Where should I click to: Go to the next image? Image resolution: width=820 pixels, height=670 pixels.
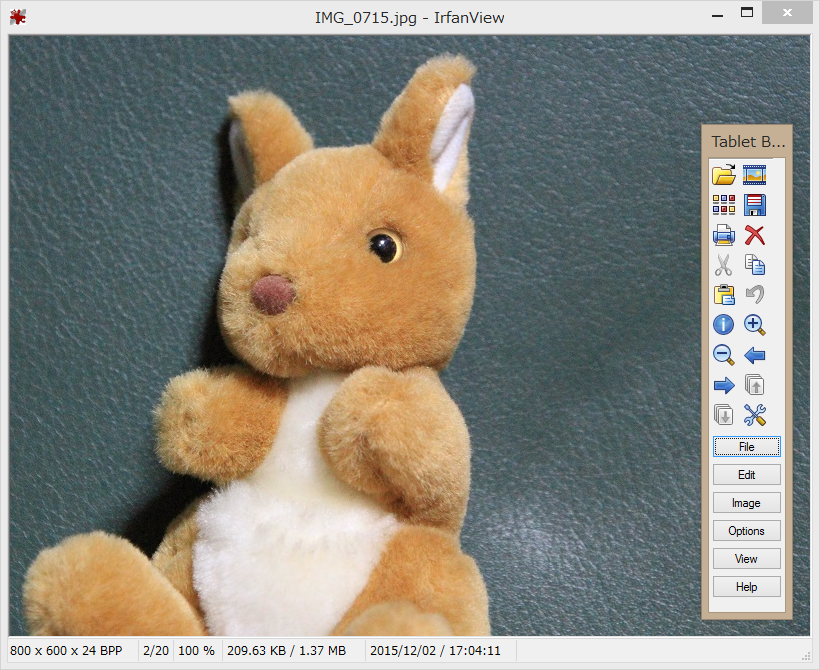723,384
